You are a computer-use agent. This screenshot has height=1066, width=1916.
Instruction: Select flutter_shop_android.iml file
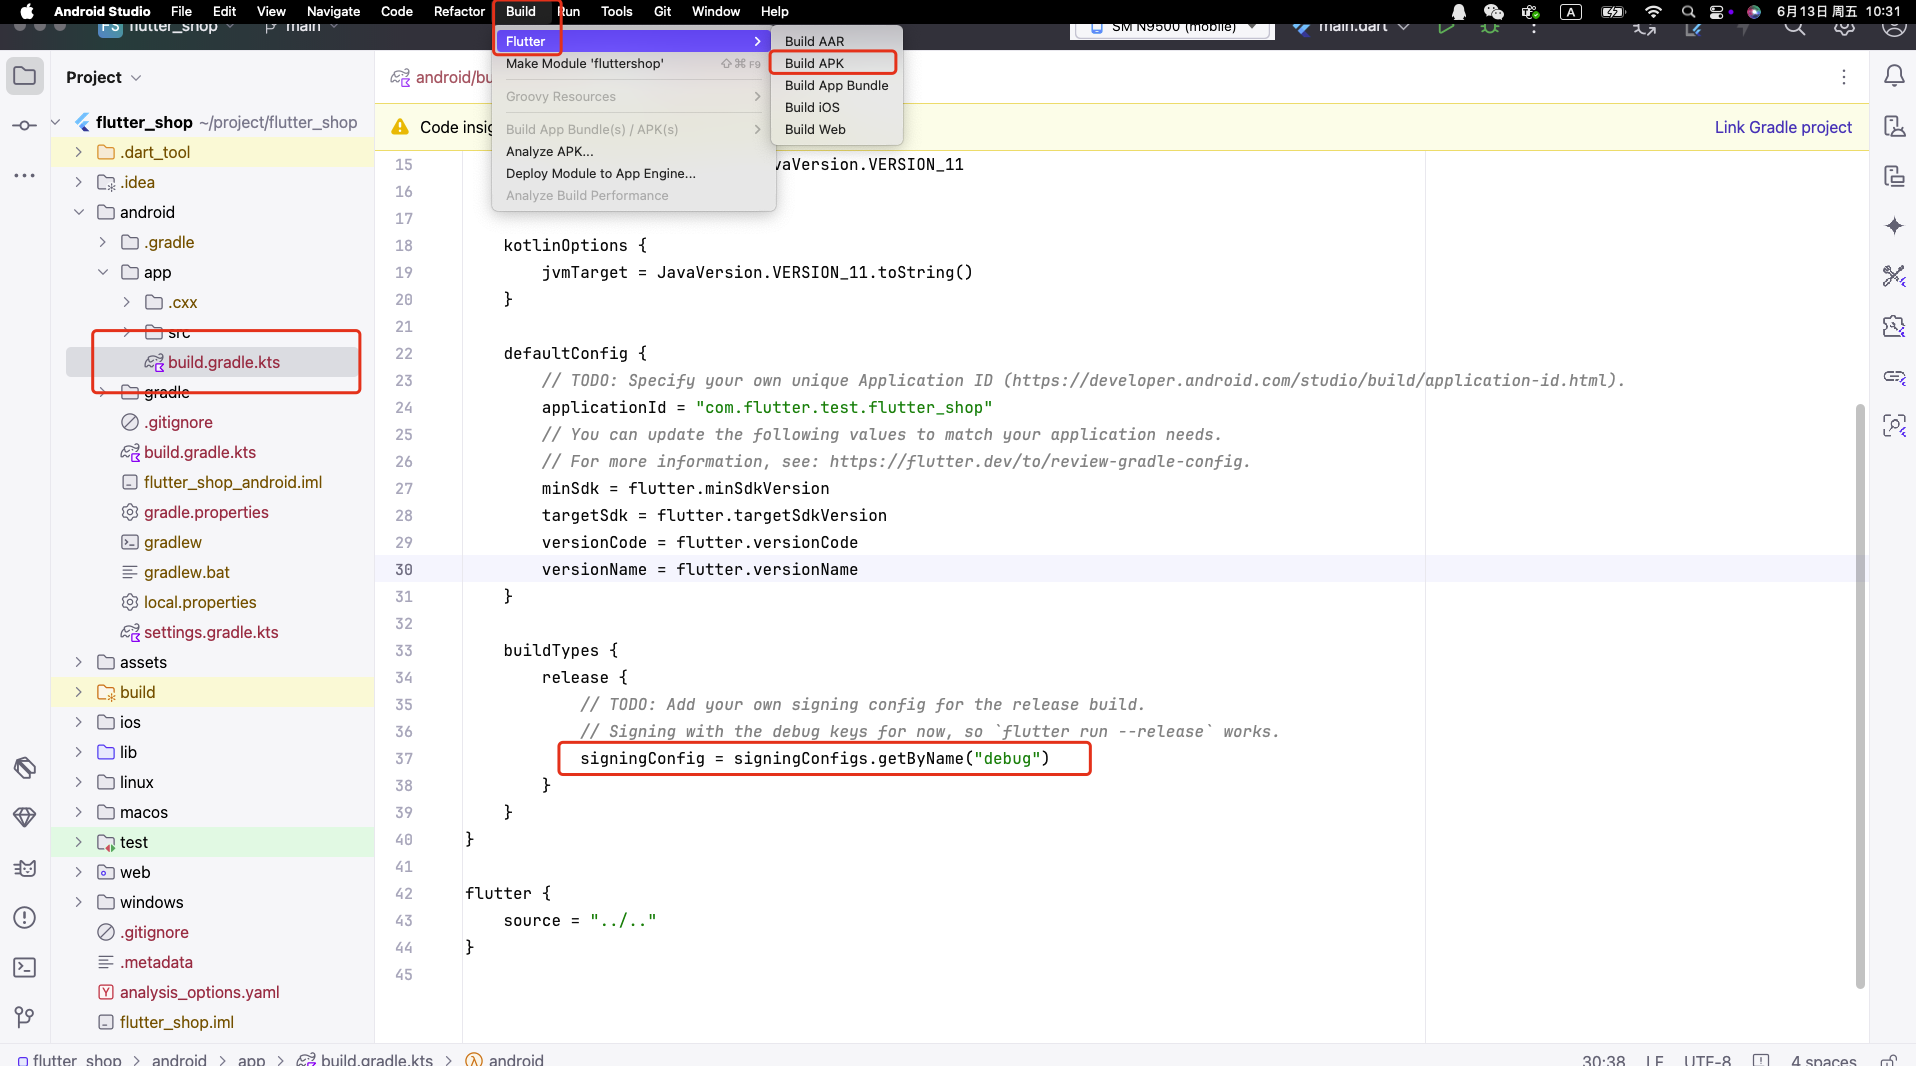tap(232, 482)
